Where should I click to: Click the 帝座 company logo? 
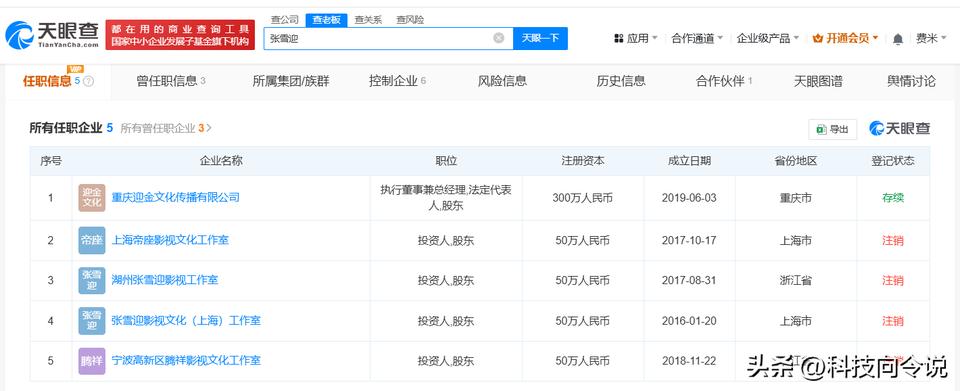click(92, 240)
